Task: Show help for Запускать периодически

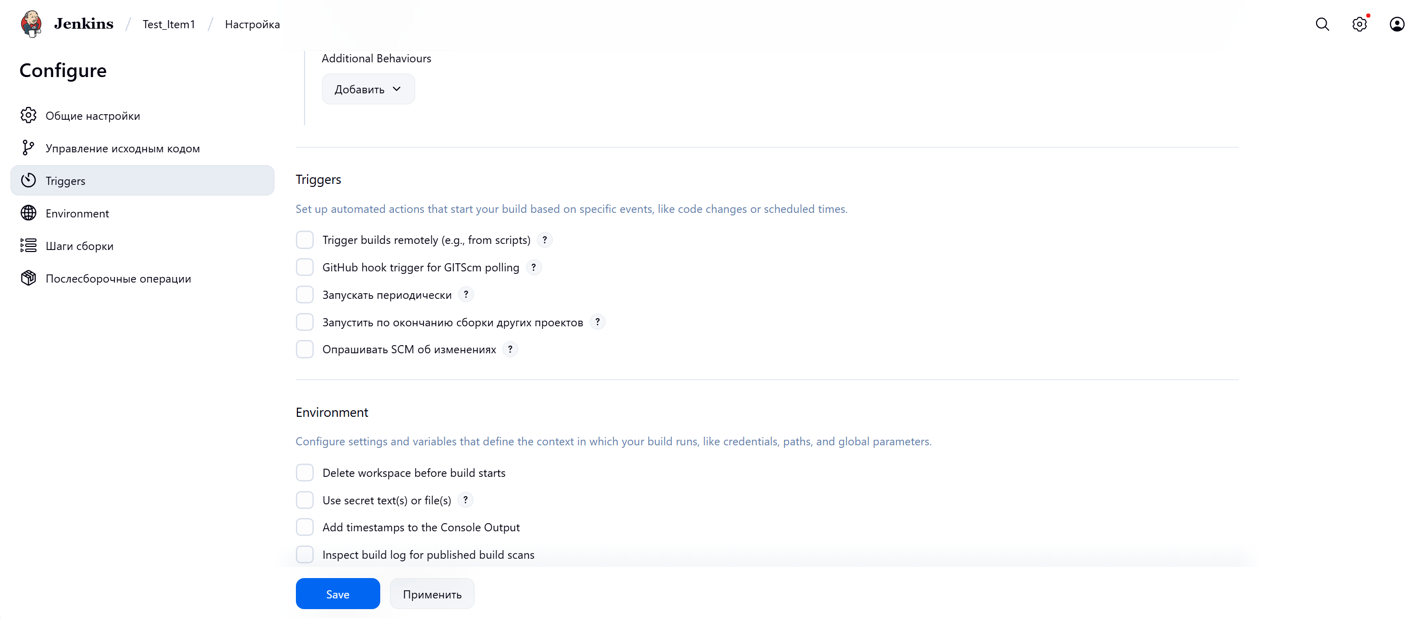Action: (466, 295)
